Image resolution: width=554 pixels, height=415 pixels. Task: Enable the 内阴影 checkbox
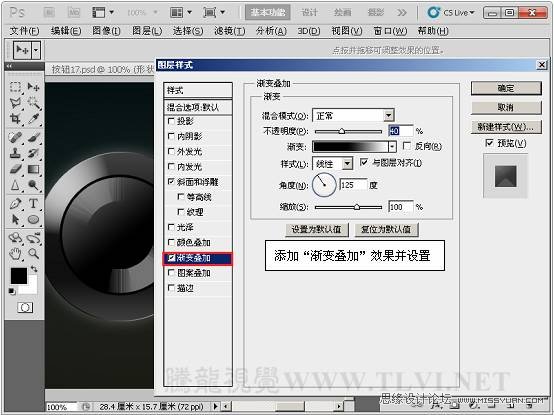(x=171, y=136)
